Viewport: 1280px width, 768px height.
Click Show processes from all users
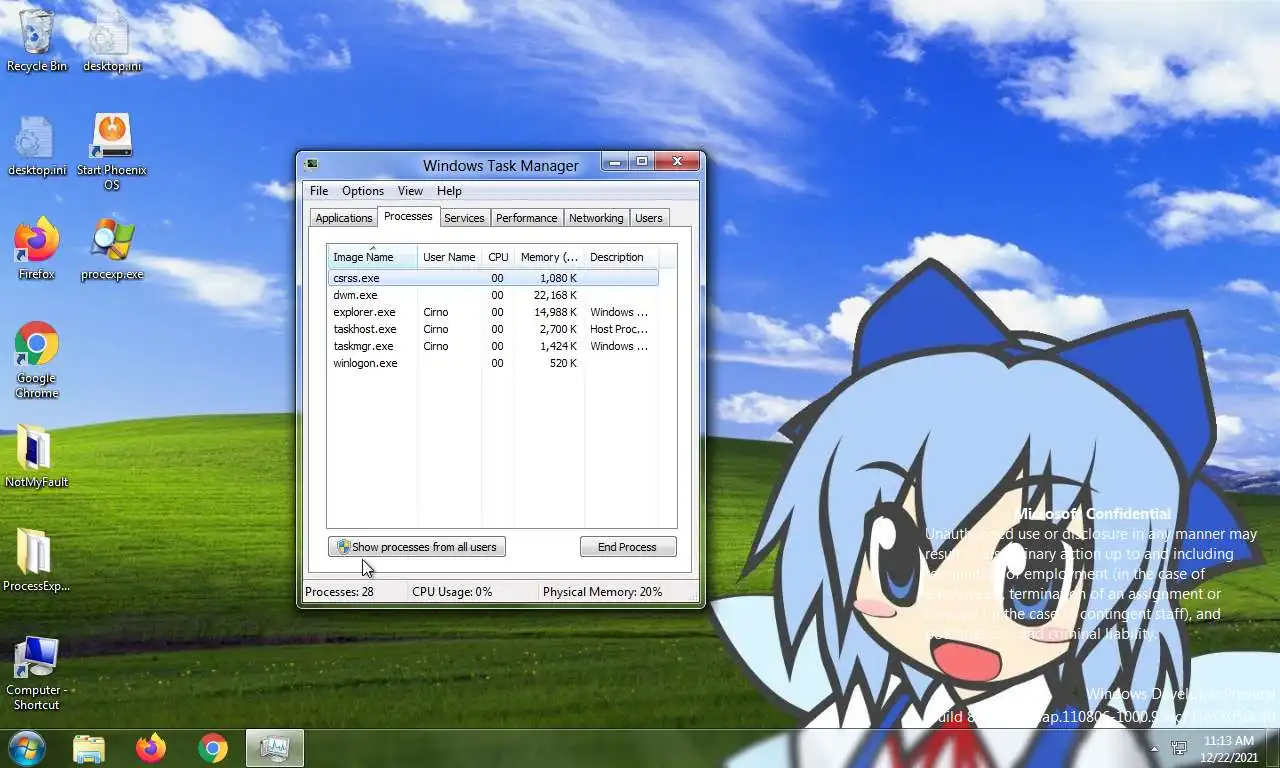click(417, 547)
